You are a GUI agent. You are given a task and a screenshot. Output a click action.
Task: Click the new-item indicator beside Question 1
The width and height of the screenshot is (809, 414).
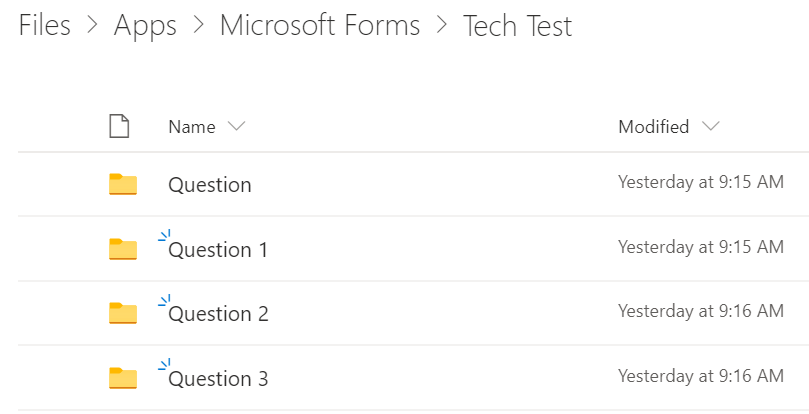[164, 236]
